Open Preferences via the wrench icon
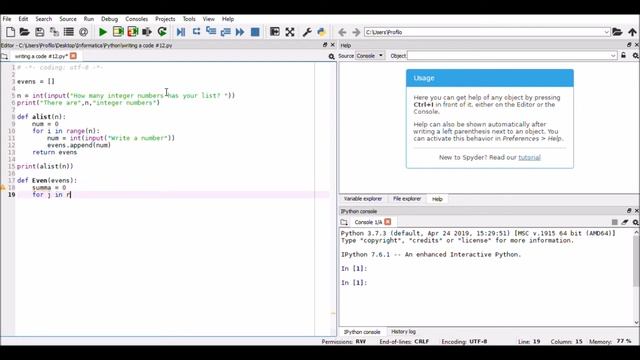Image resolution: width=640 pixels, height=360 pixels. [307, 32]
